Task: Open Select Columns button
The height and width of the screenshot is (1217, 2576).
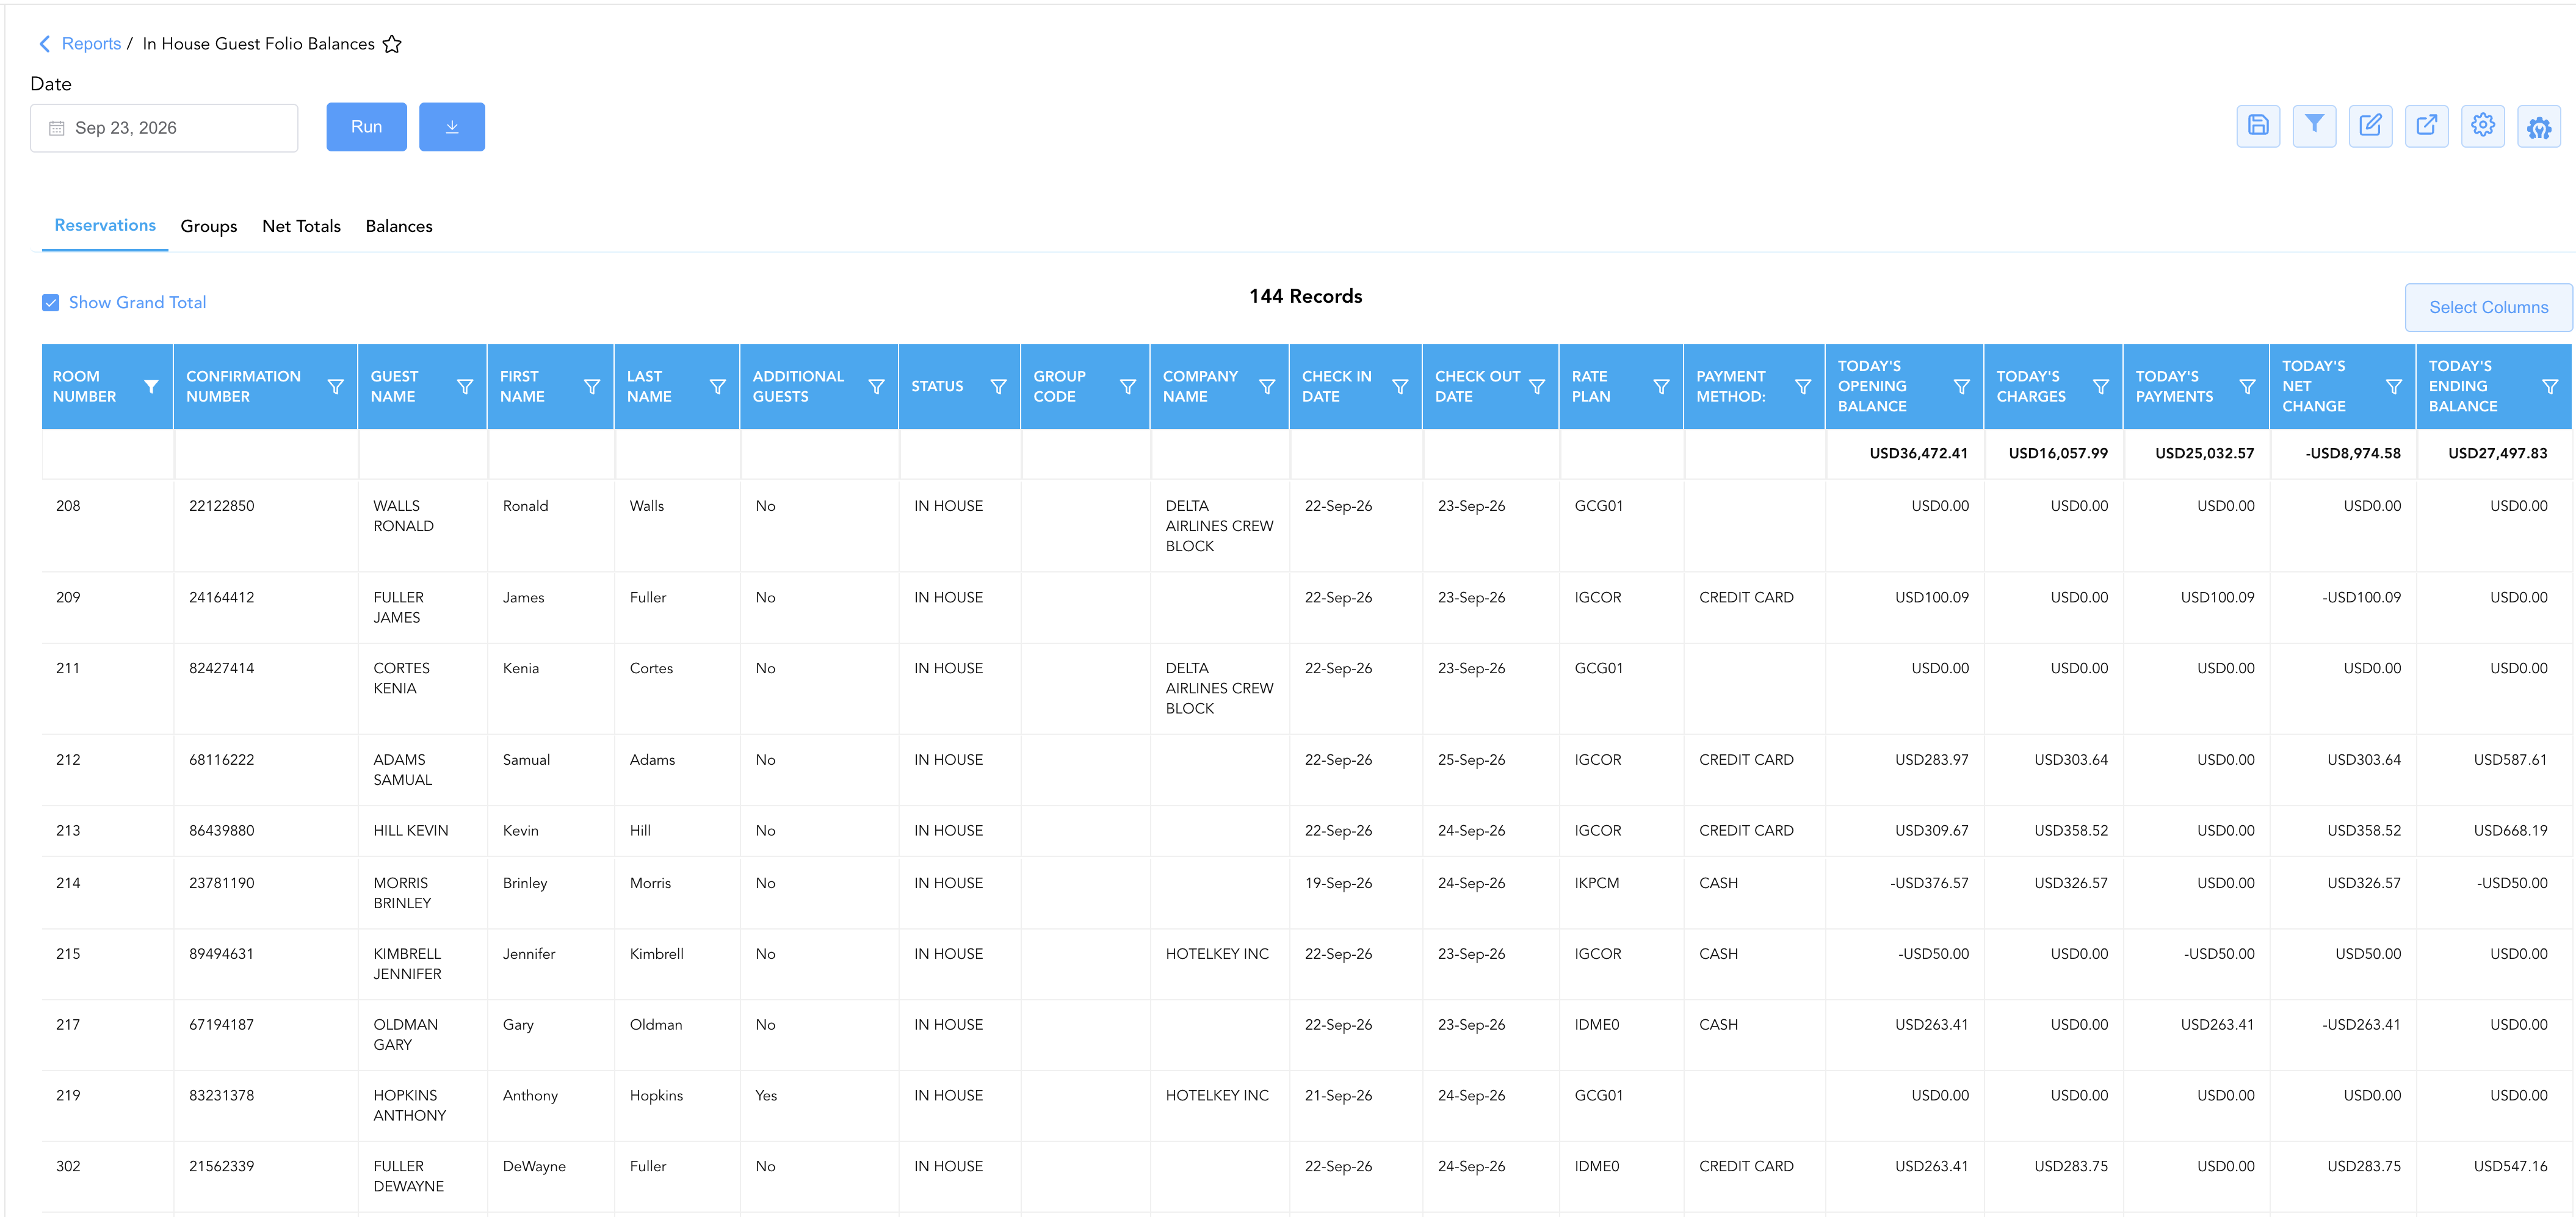Action: coord(2488,308)
